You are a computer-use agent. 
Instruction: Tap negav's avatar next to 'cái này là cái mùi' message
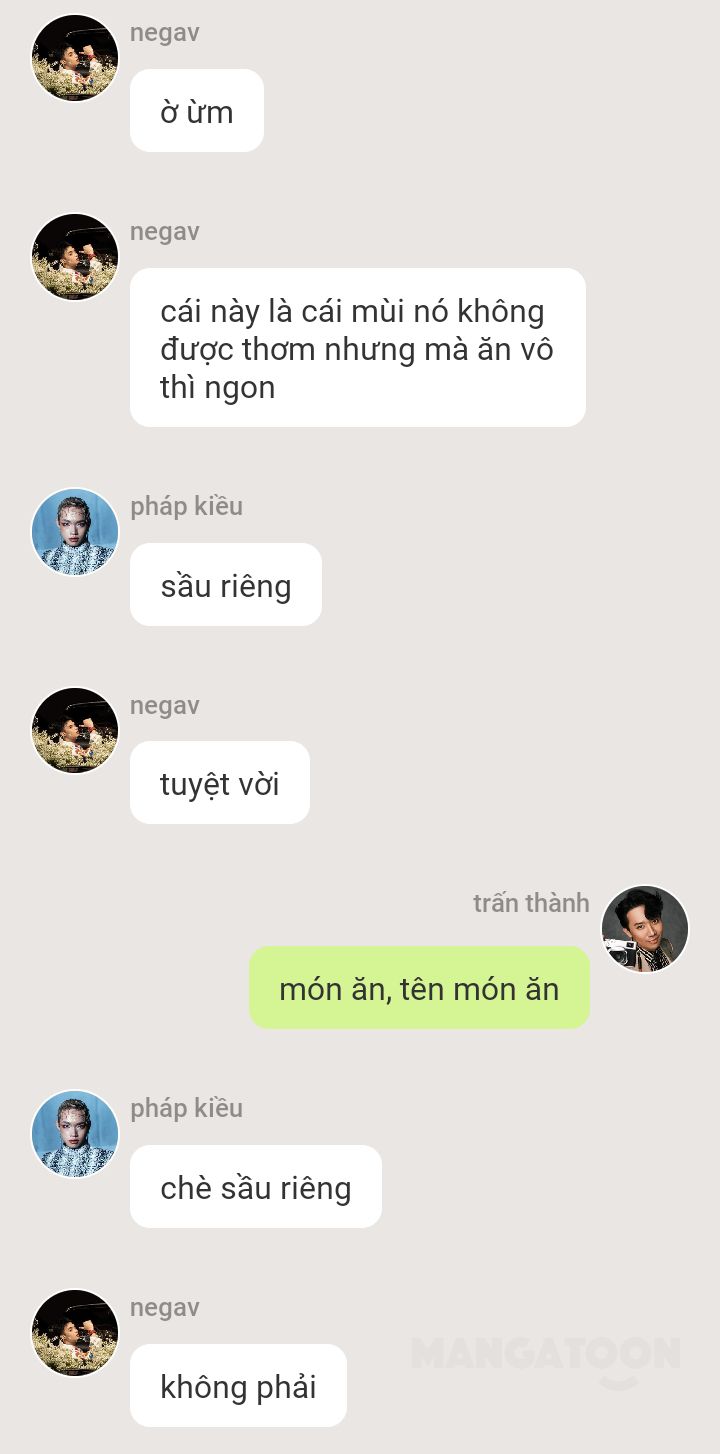click(x=75, y=257)
